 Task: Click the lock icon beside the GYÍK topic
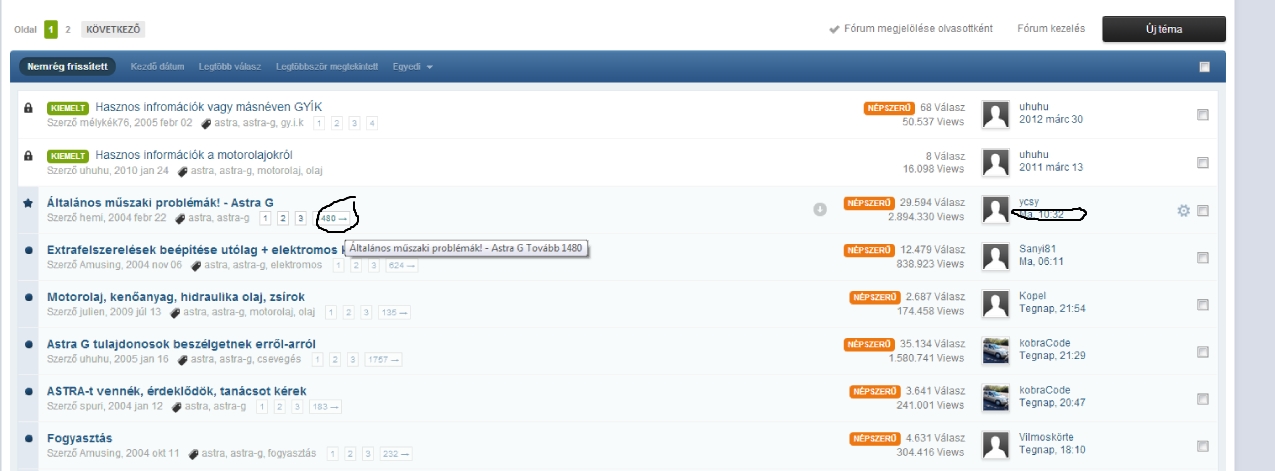pyautogui.click(x=28, y=107)
